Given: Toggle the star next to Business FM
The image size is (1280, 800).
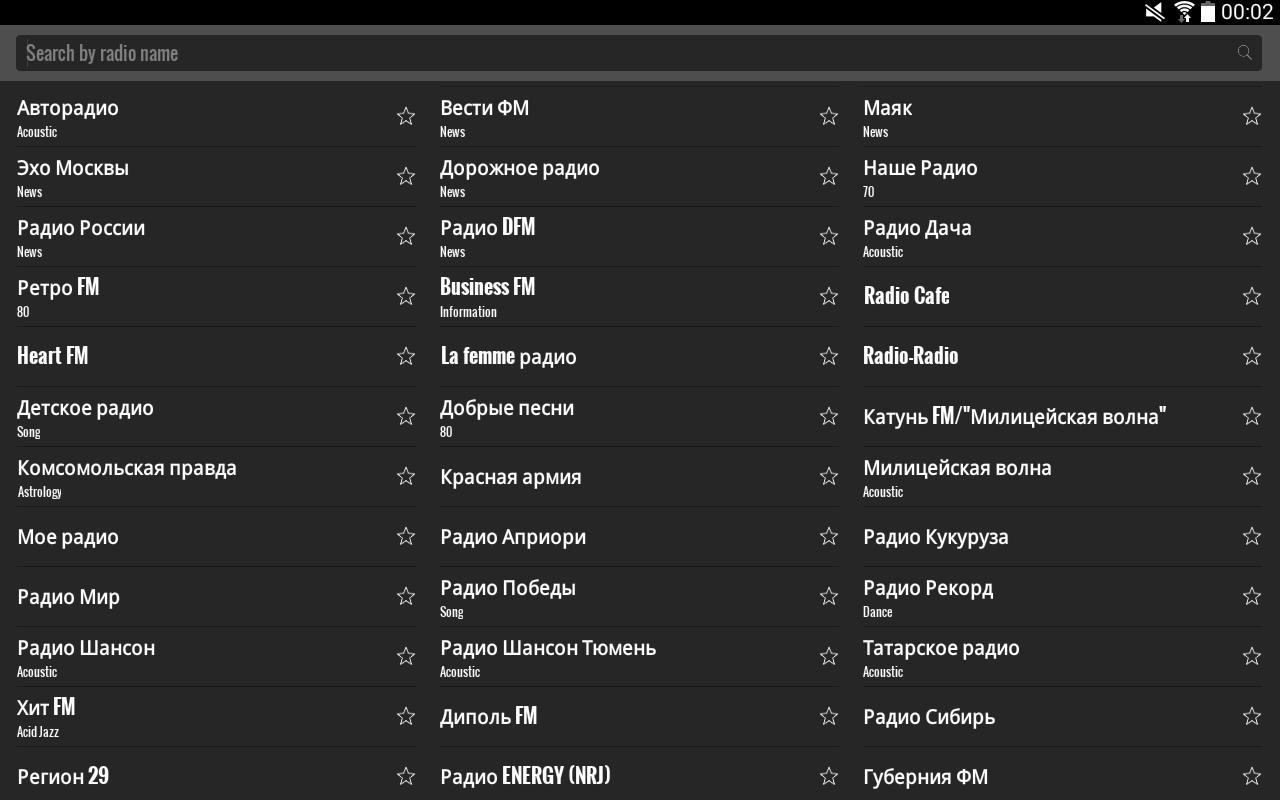Looking at the screenshot, I should (x=829, y=296).
